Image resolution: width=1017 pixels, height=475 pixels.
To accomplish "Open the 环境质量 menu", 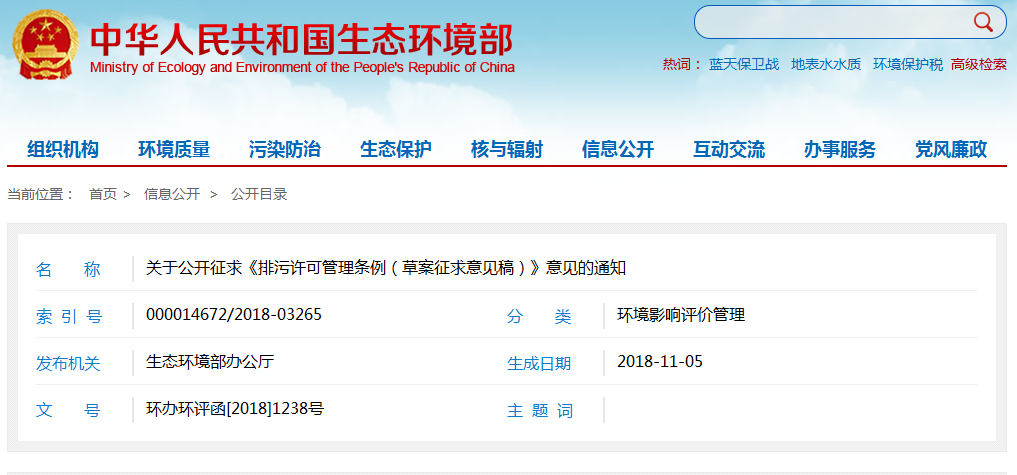I will (x=174, y=150).
